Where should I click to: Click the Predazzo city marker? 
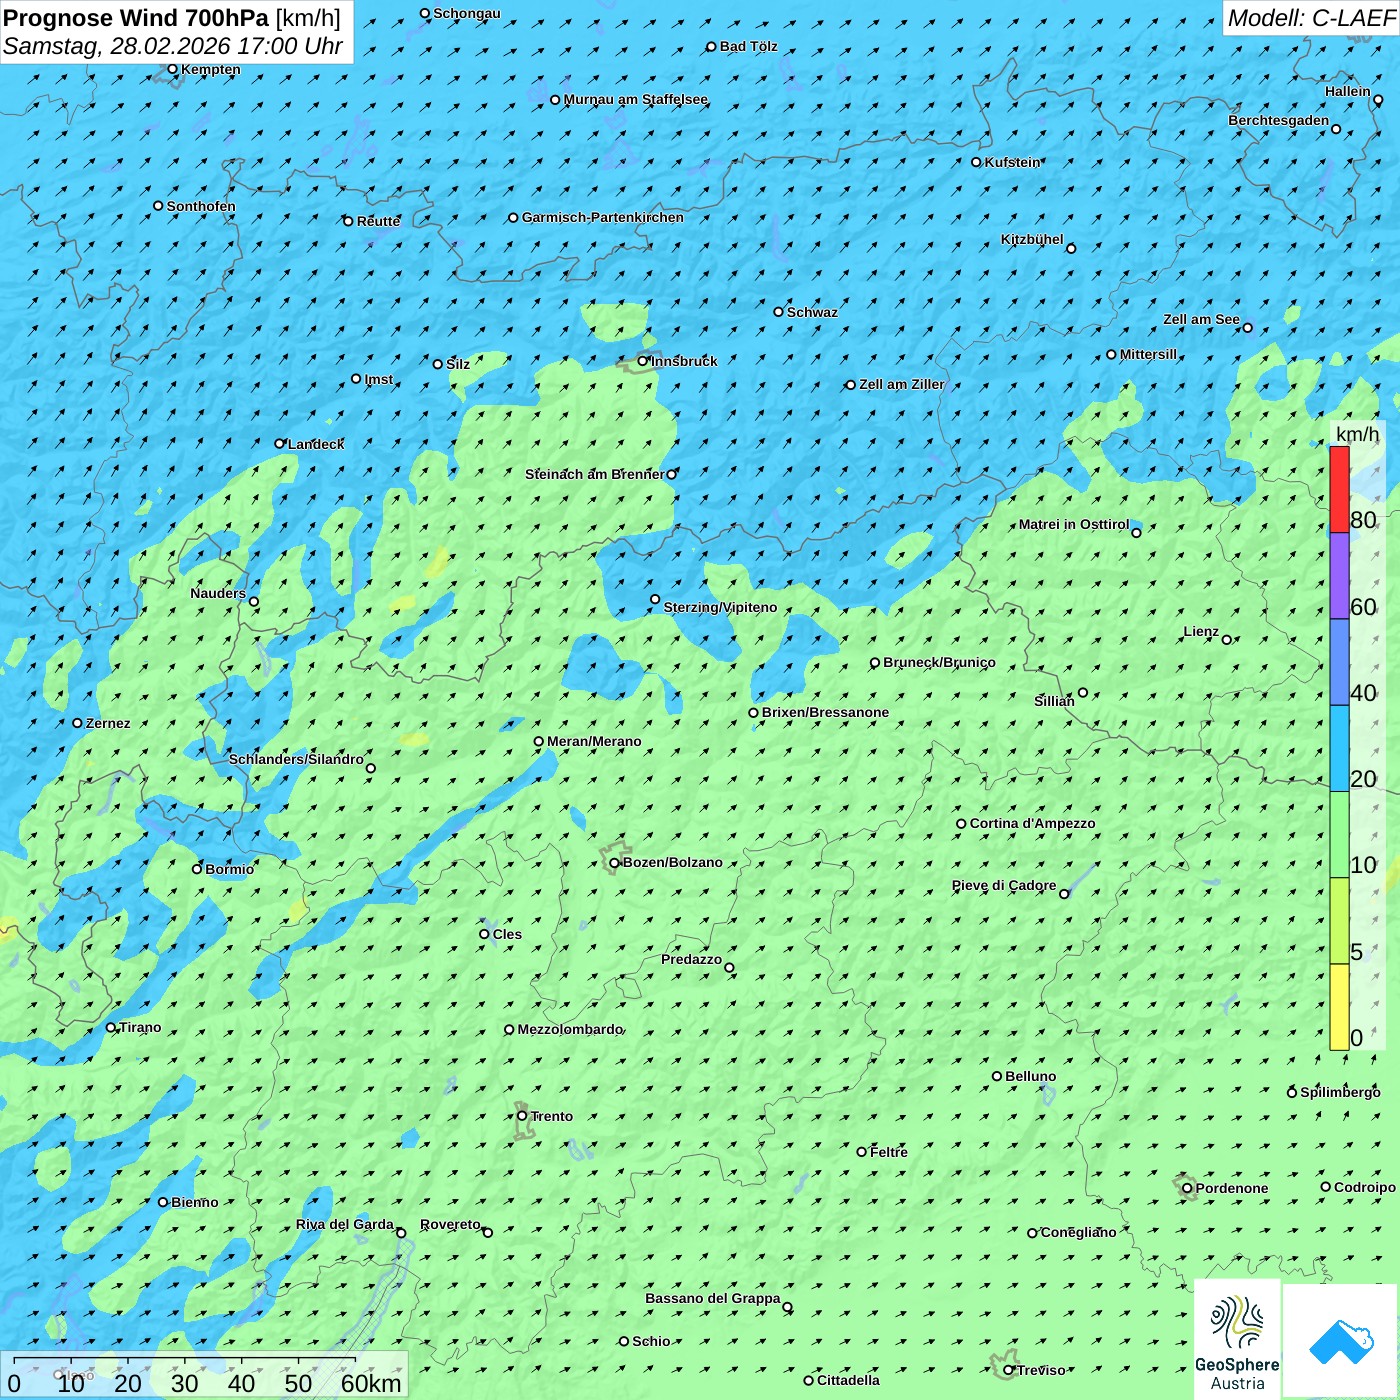point(729,967)
